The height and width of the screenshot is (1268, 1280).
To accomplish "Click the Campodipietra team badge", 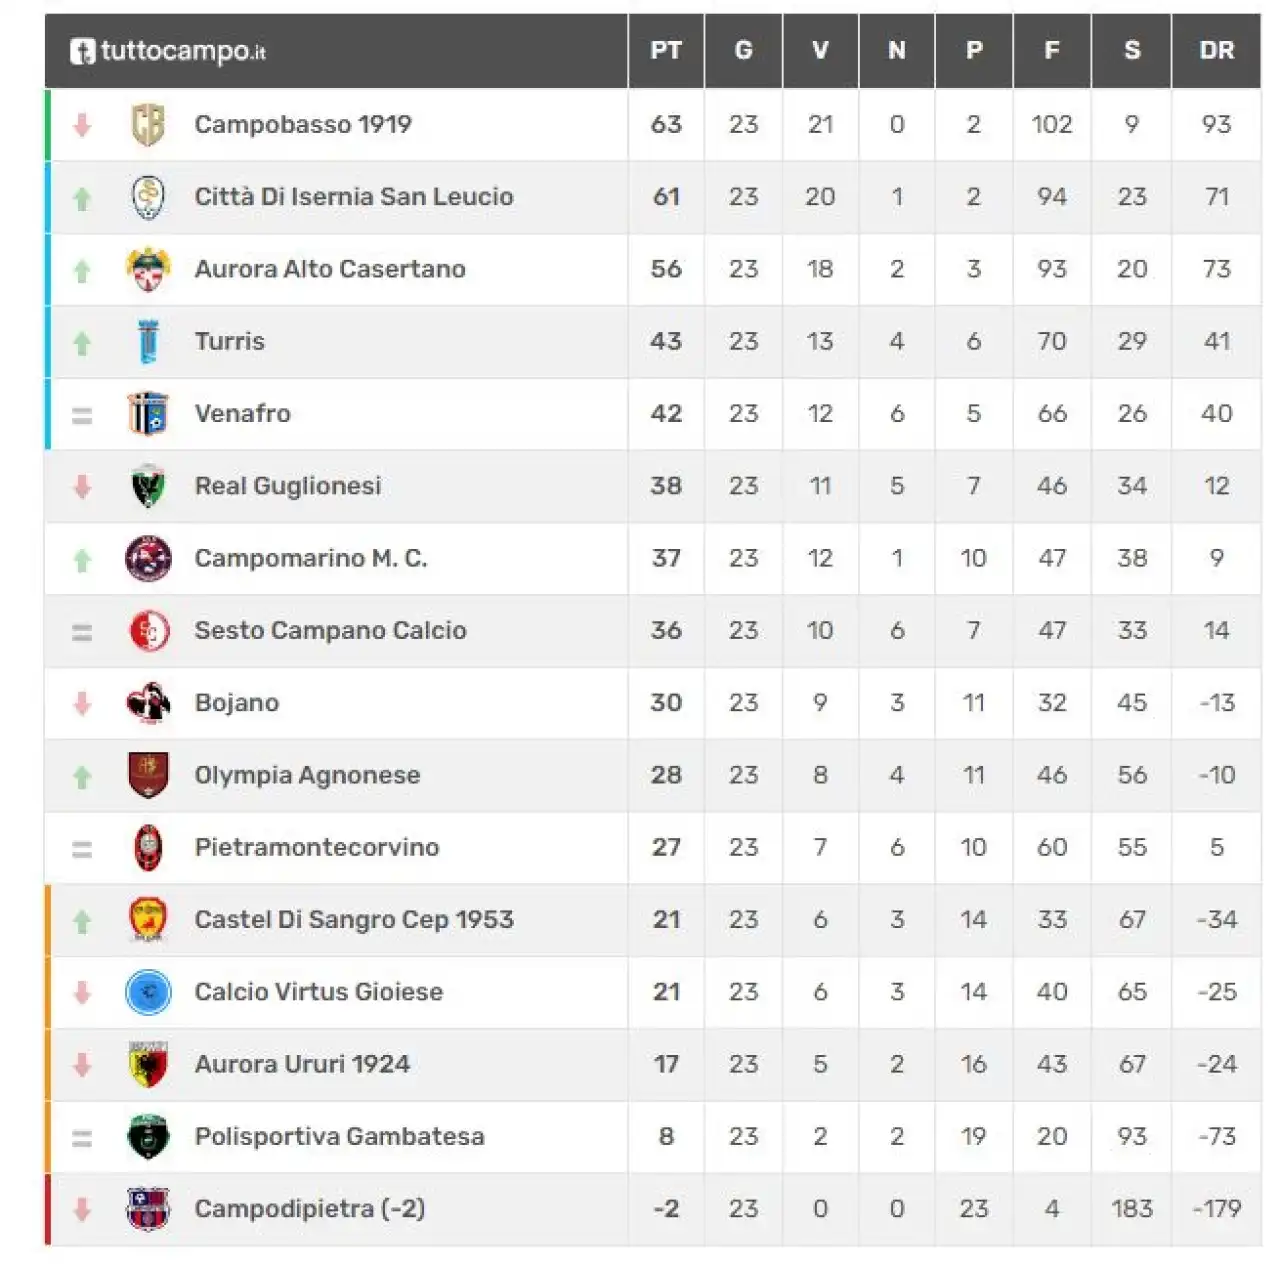I will pyautogui.click(x=148, y=1209).
